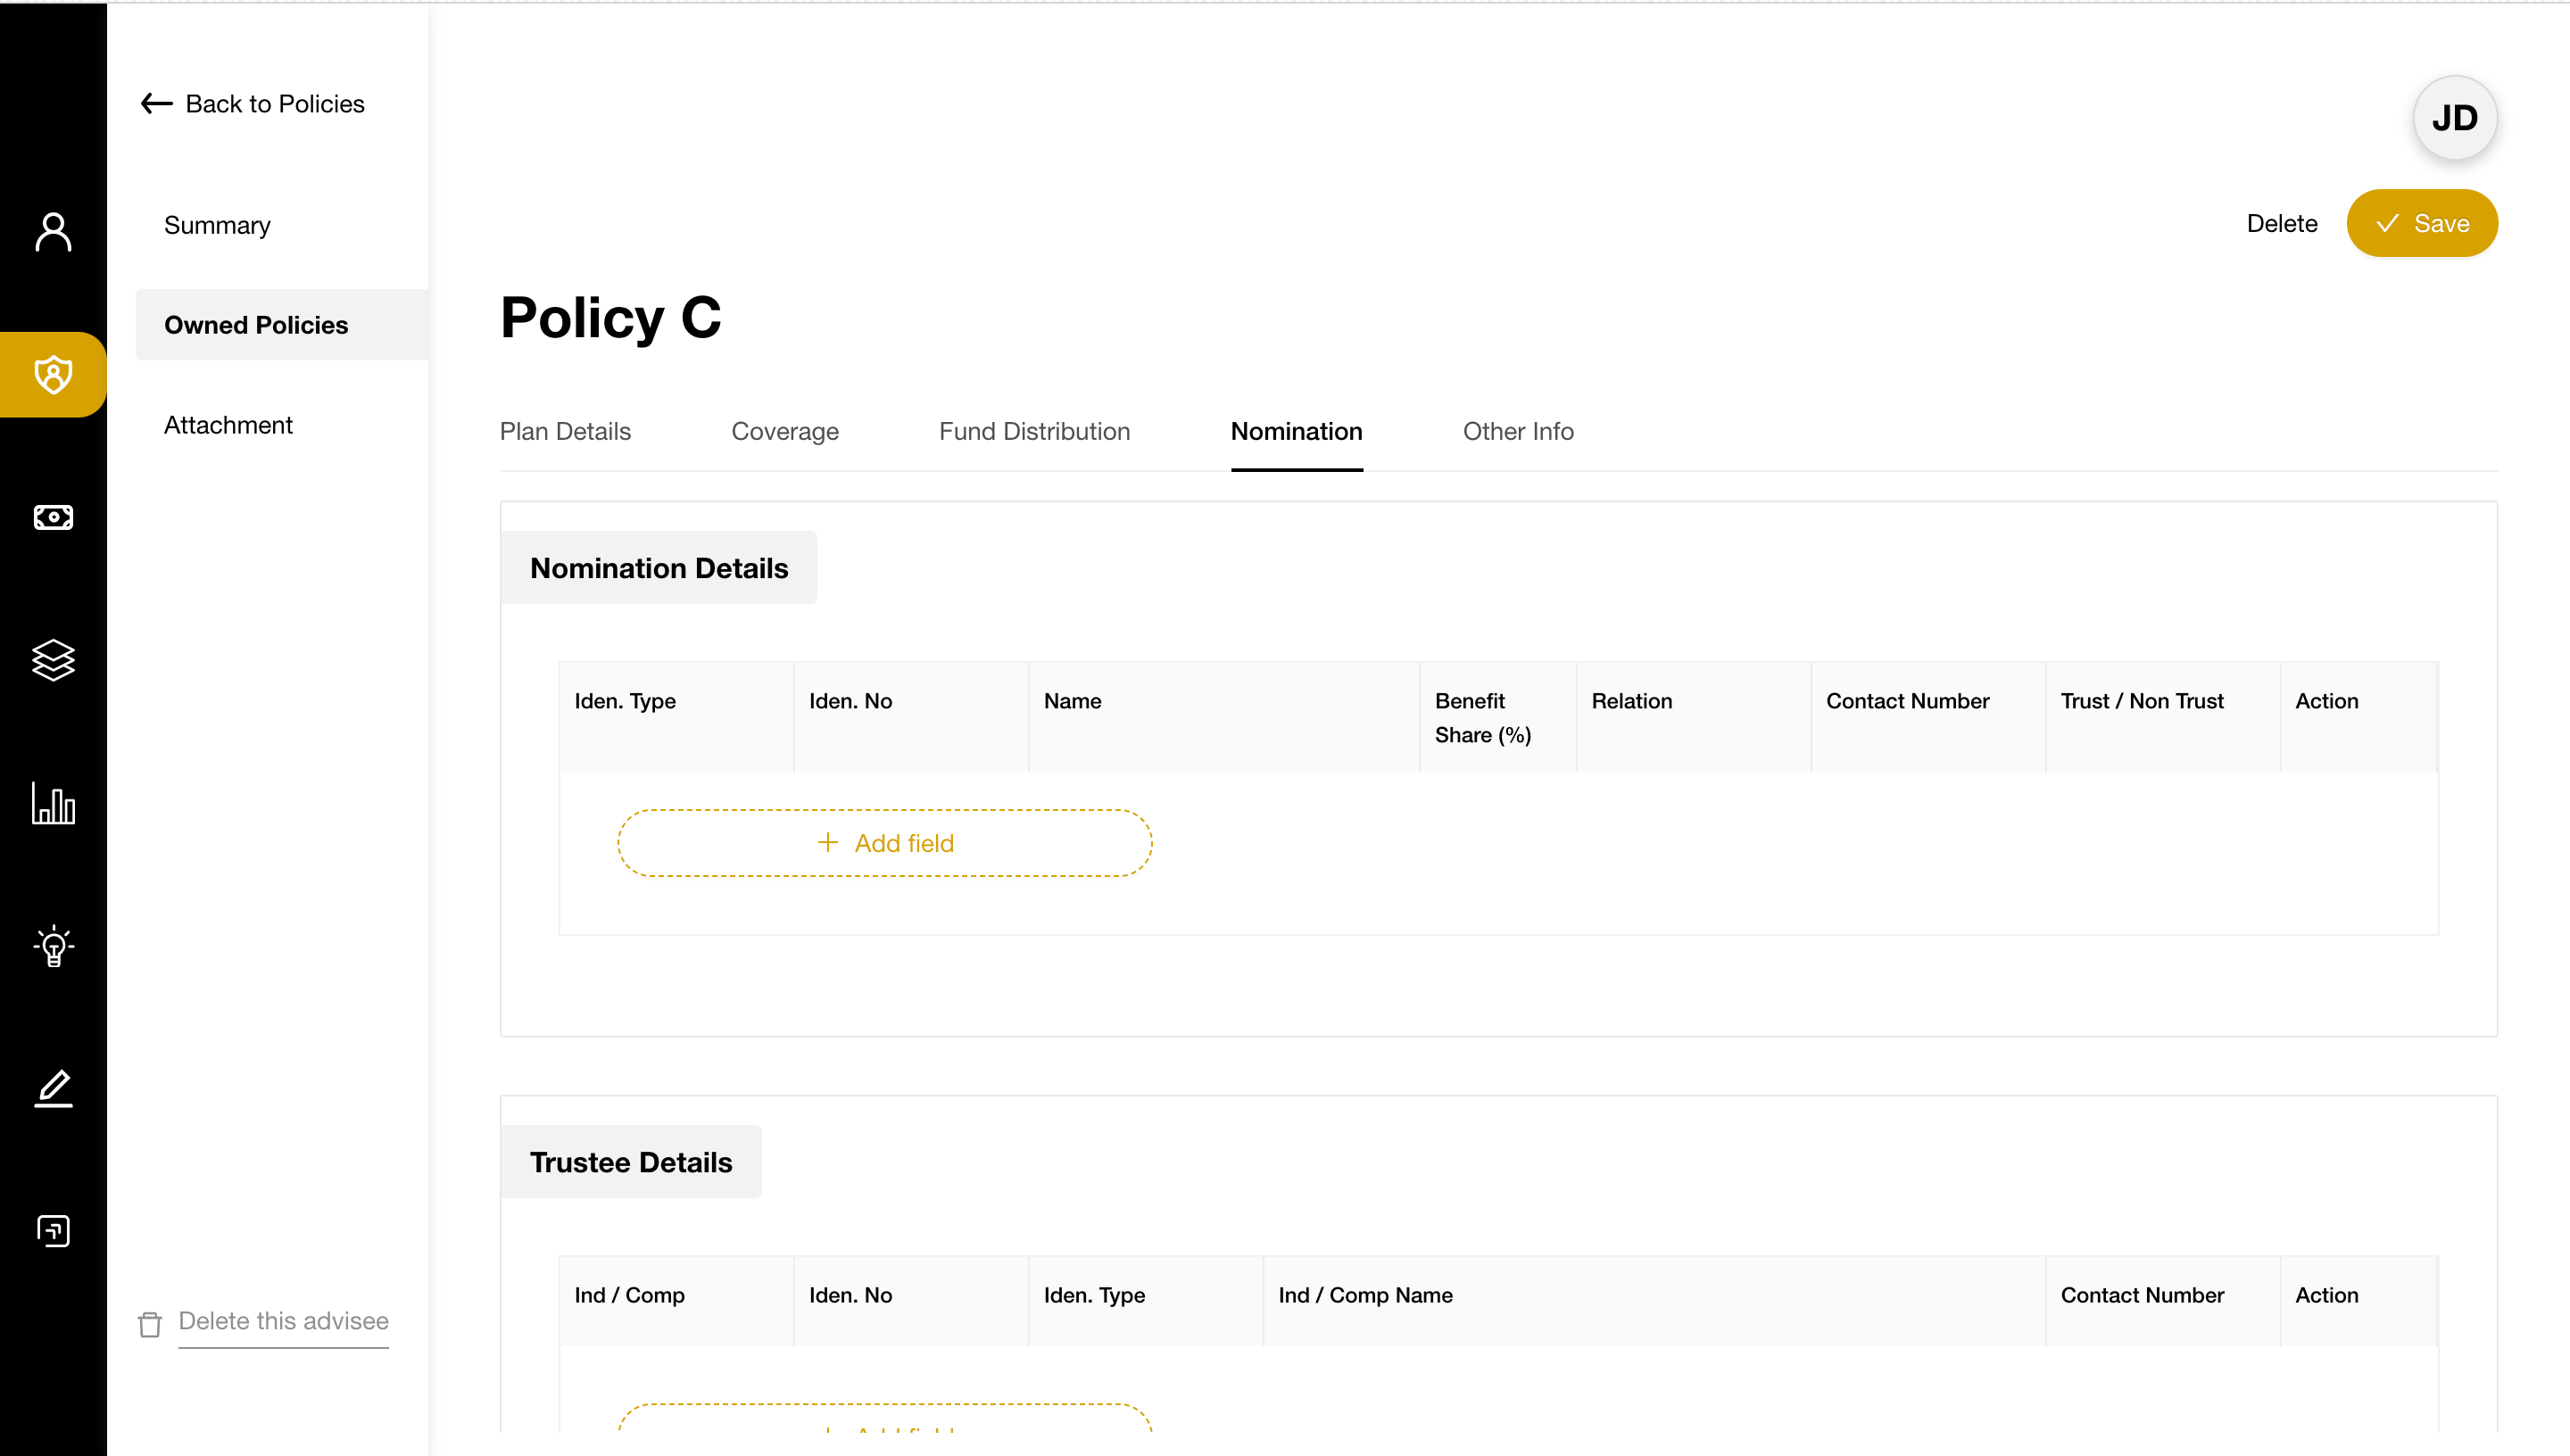2570x1456 pixels.
Task: Click Add field in Nomination Details
Action: tap(884, 842)
